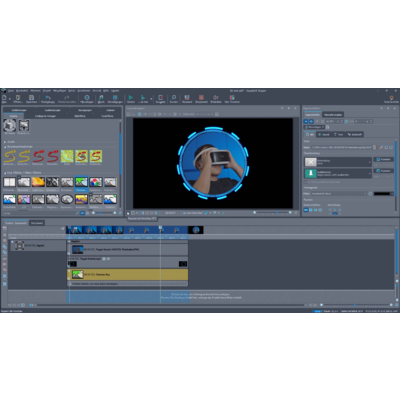Select the green map route animation icon

coord(67,156)
